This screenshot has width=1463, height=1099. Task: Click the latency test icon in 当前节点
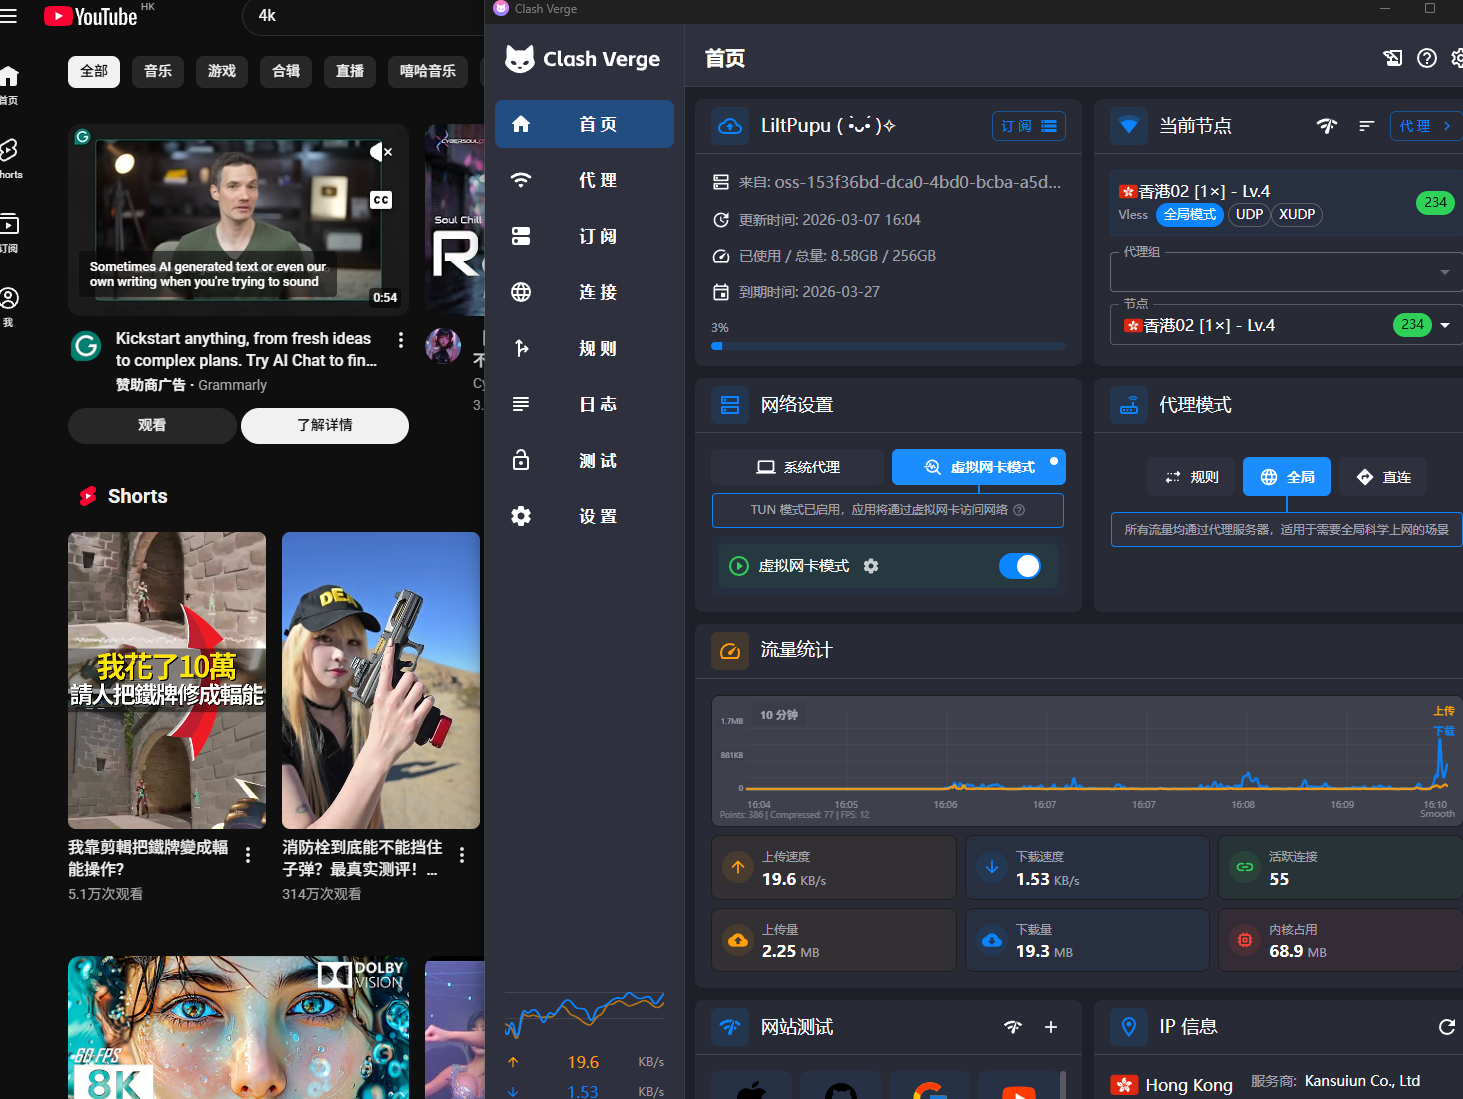coord(1326,126)
